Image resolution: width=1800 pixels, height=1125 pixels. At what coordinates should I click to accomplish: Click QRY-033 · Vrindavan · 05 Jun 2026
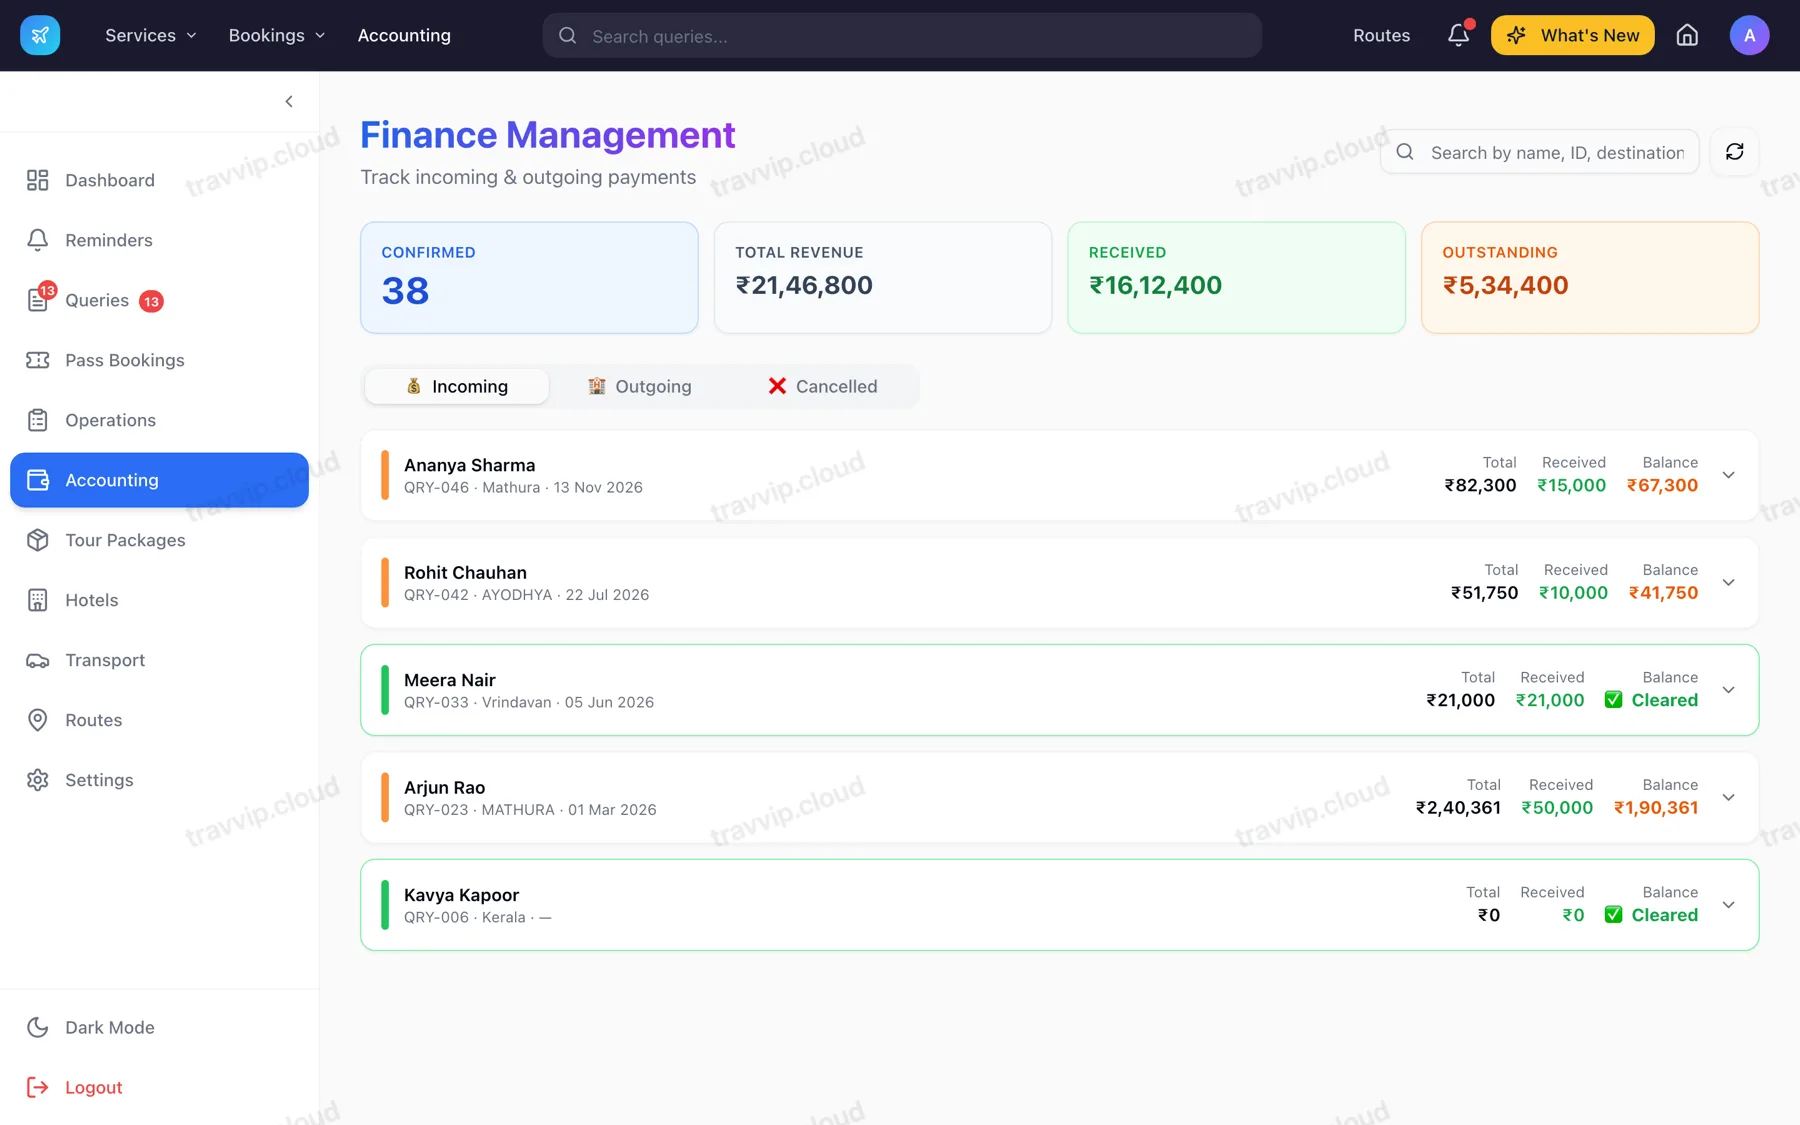(529, 702)
